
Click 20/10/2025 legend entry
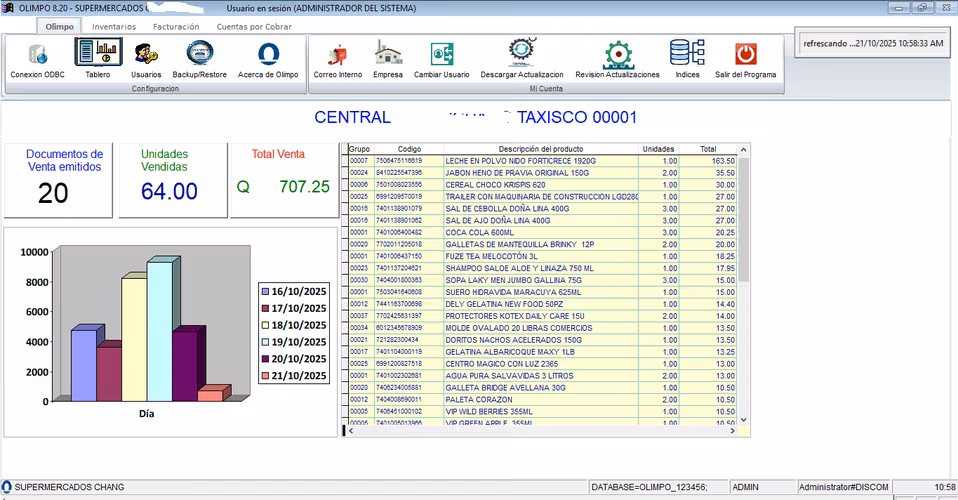pyautogui.click(x=294, y=359)
